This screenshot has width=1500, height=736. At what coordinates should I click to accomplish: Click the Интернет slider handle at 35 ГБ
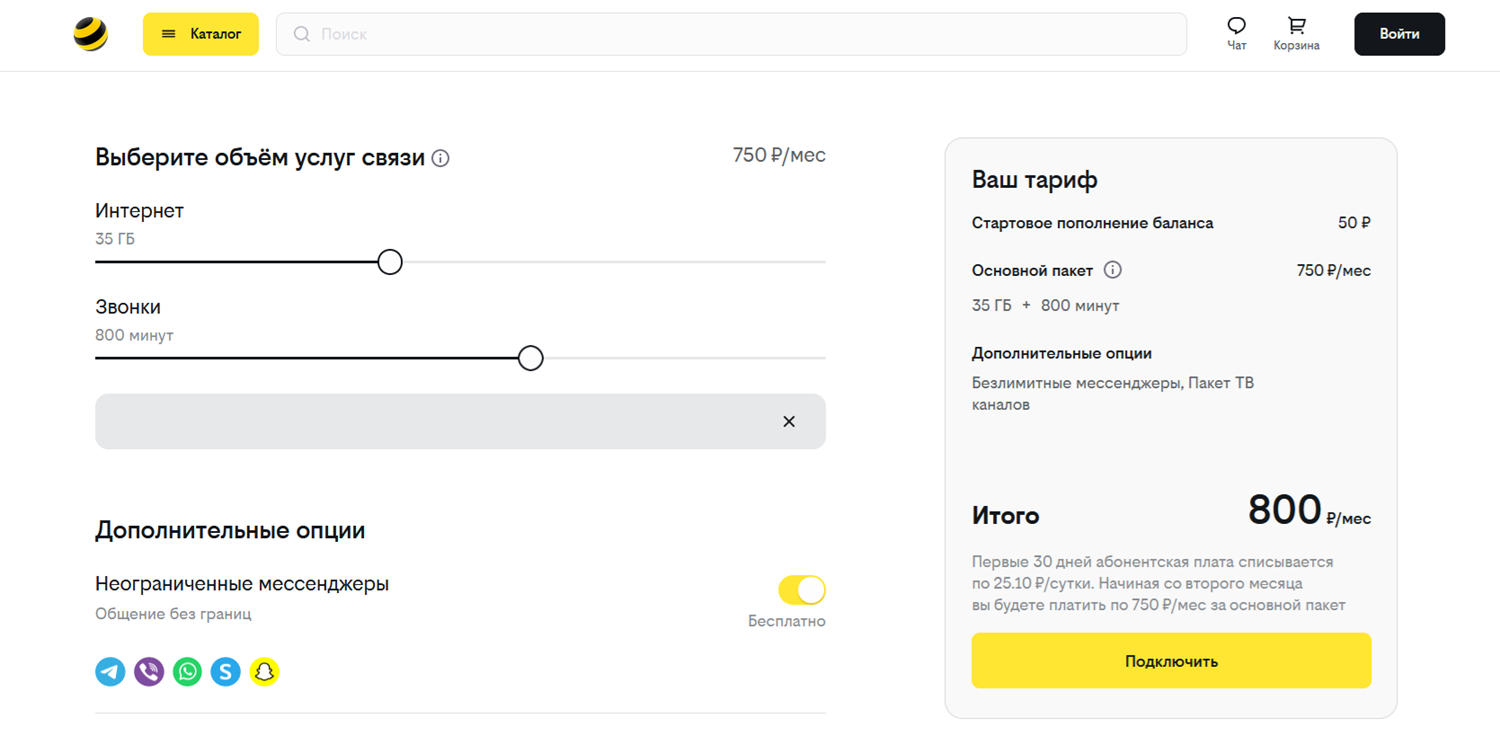390,262
